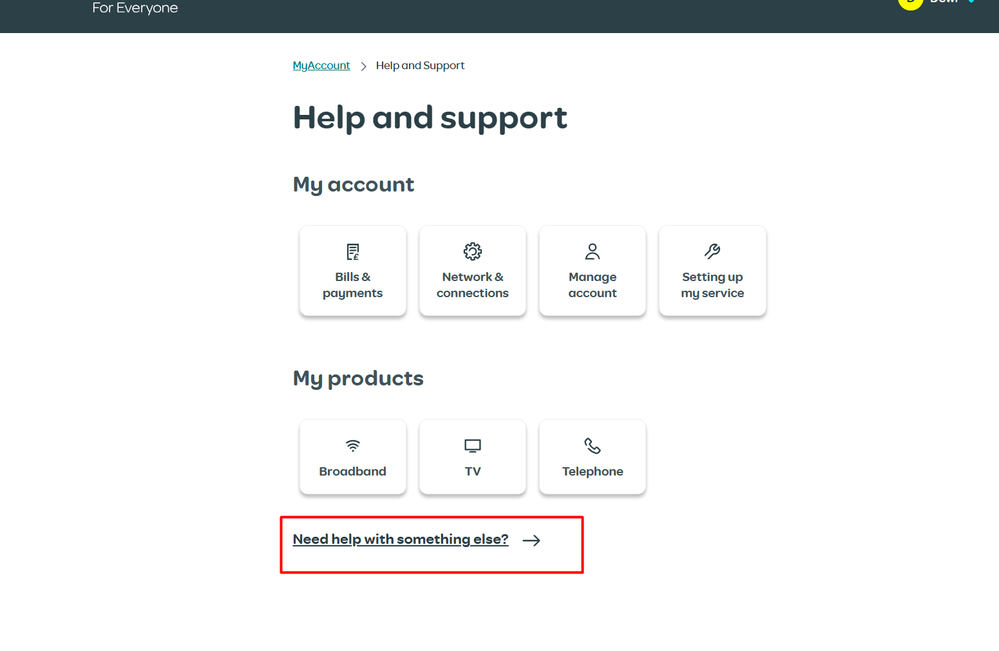The image size is (999, 651).
Task: Open the Broadband wifi icon
Action: [352, 445]
